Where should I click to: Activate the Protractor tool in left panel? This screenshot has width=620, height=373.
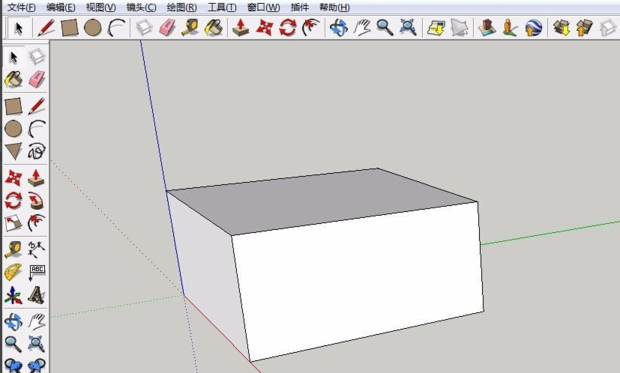tap(13, 272)
